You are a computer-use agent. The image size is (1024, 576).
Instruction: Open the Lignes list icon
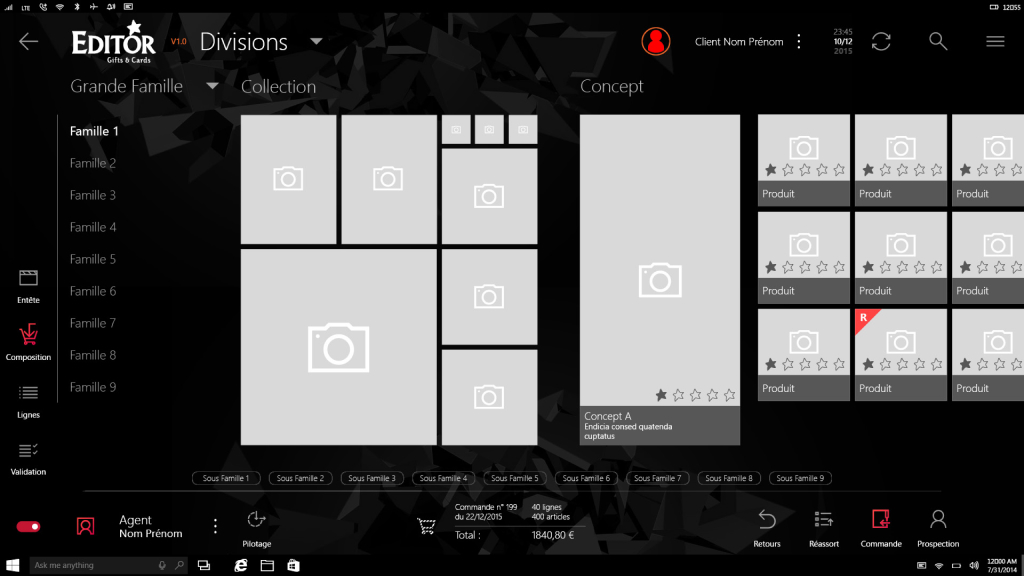tap(28, 393)
